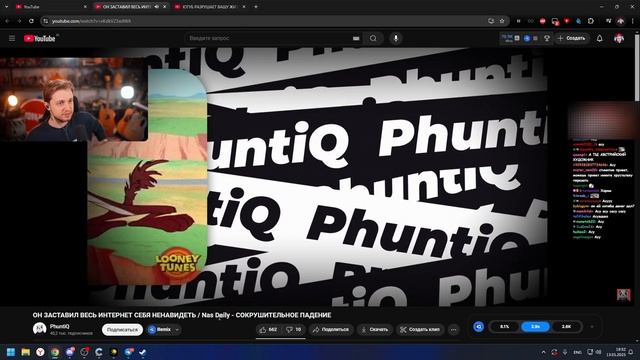Open the more actions three-dot menu

[x=453, y=329]
